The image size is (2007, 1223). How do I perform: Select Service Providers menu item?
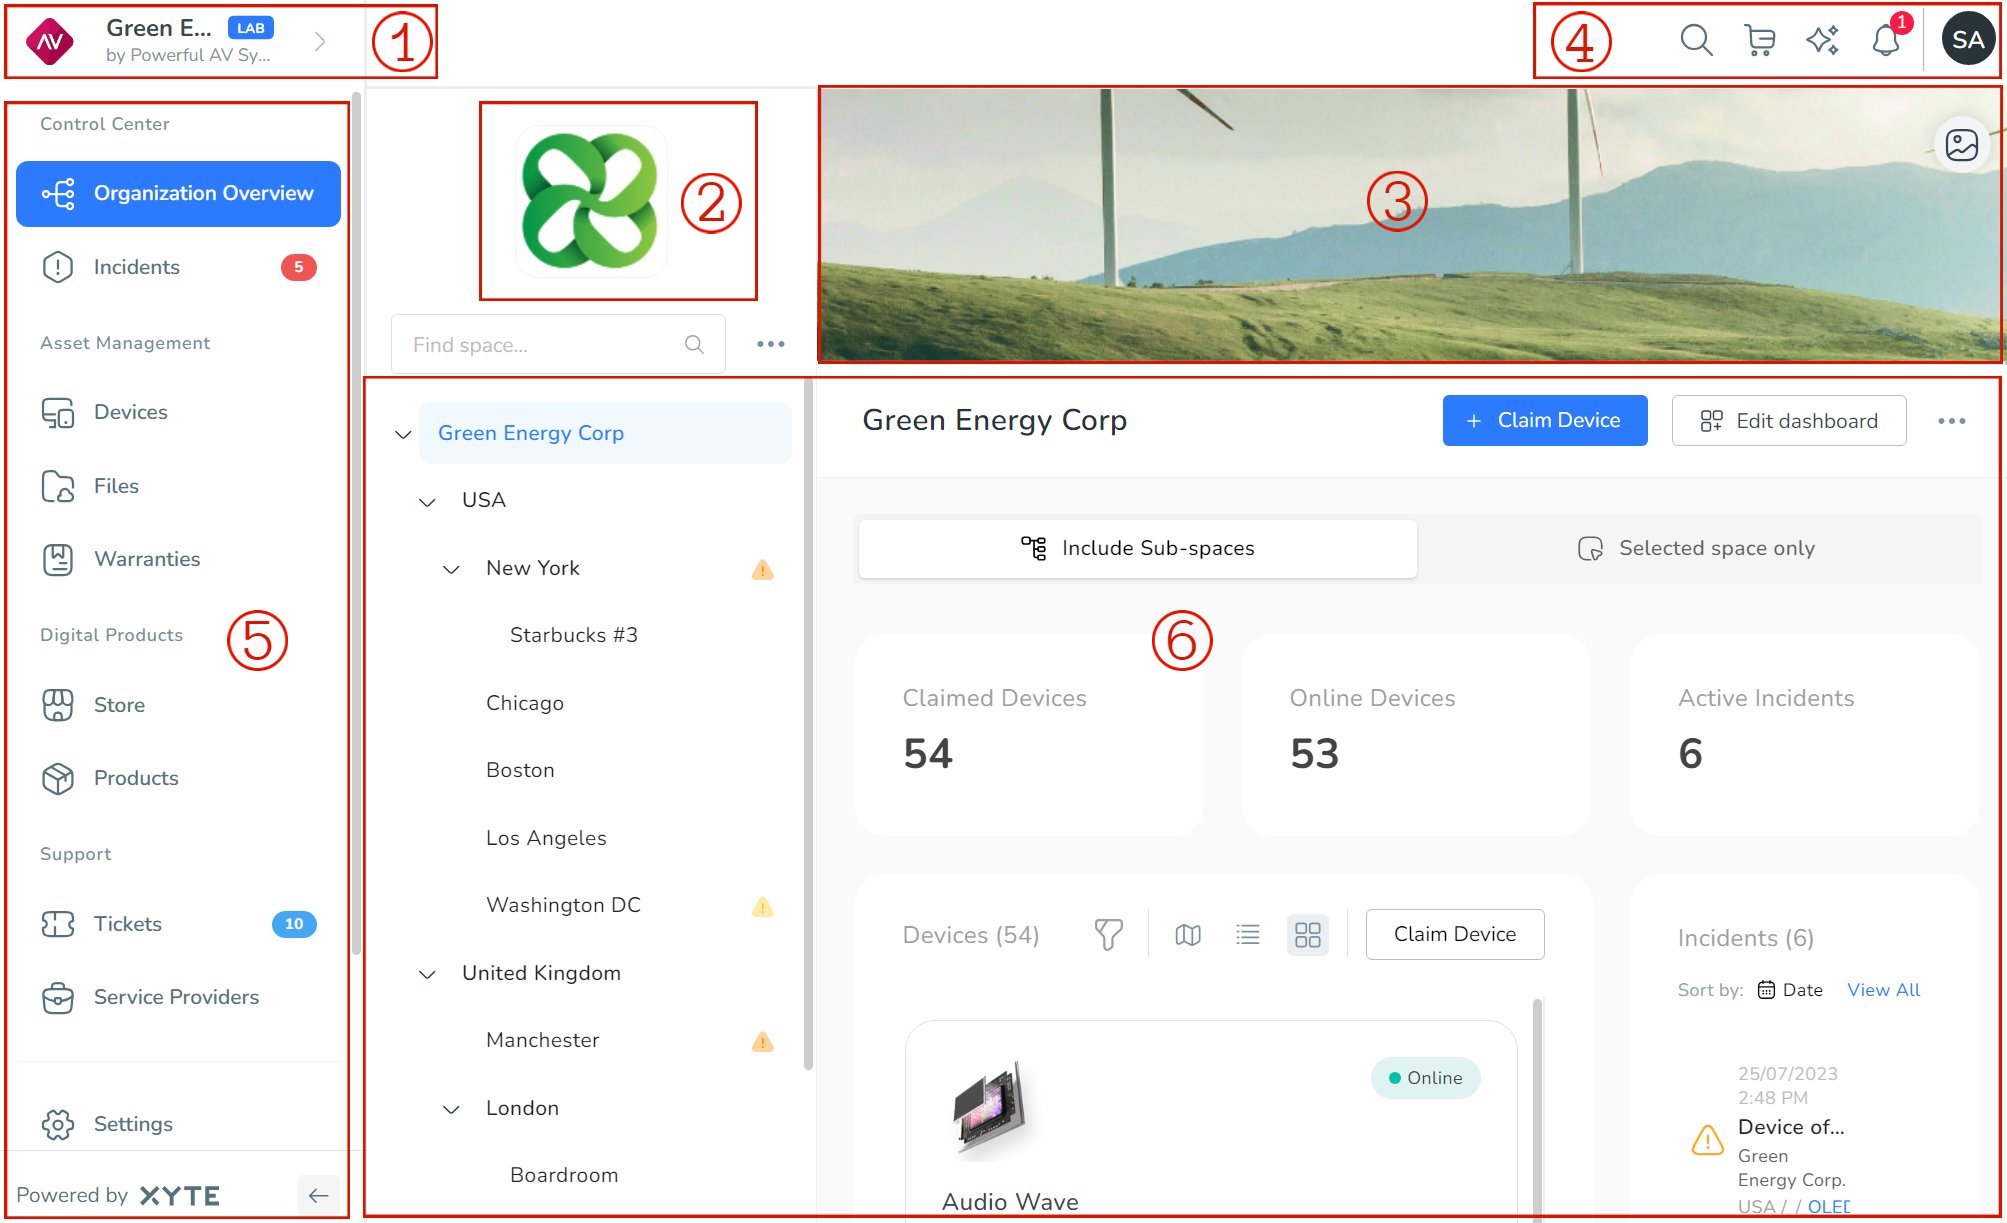(176, 996)
